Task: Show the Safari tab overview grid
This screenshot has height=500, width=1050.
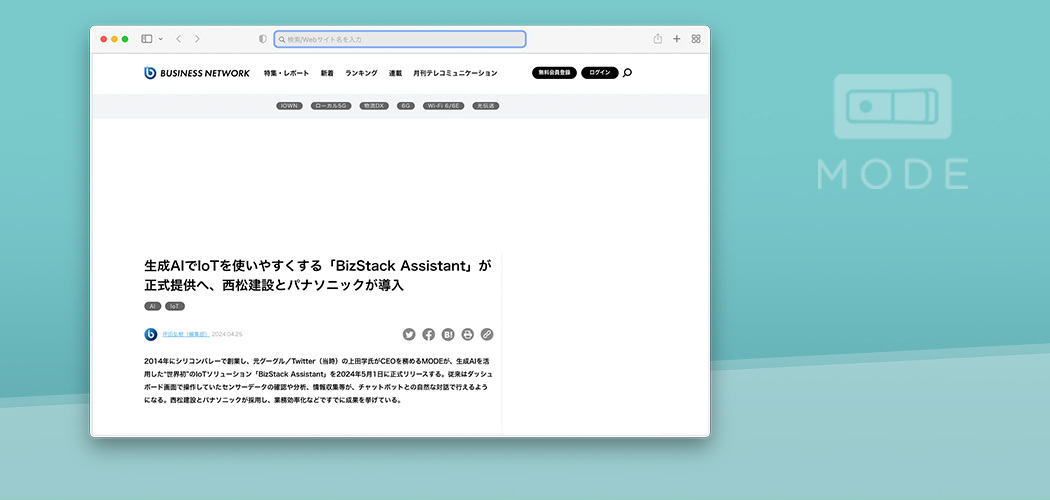Action: [696, 39]
